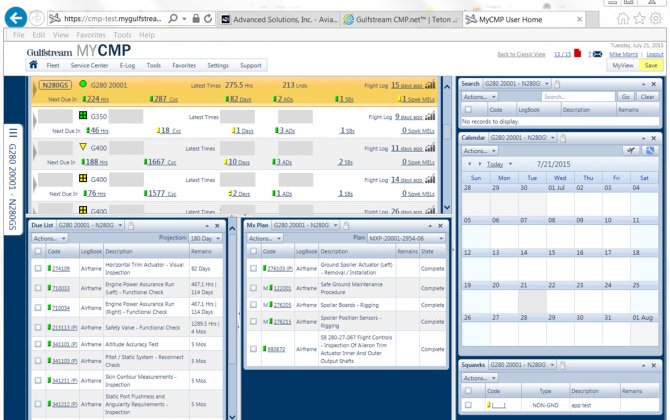This screenshot has width=670, height=420.
Task: Open the Due List Projection 180 Day dropdown
Action: (206, 238)
